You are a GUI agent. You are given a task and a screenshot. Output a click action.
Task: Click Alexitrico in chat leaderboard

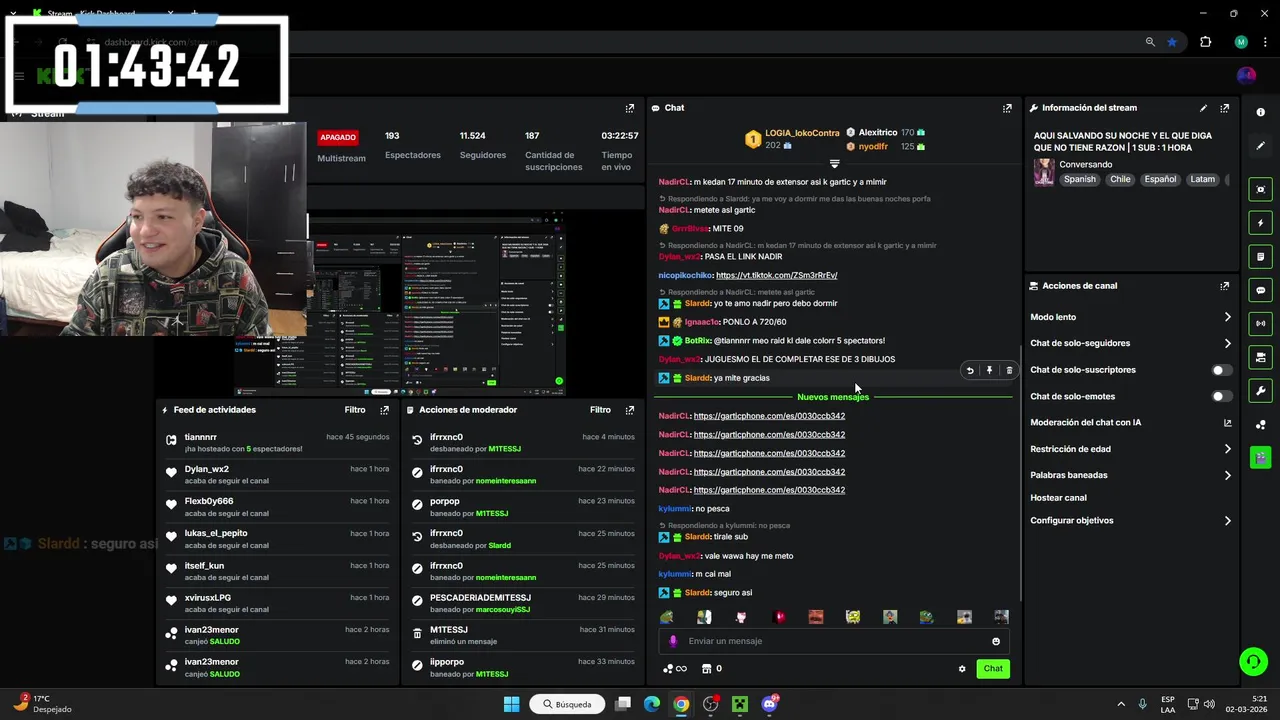point(878,133)
